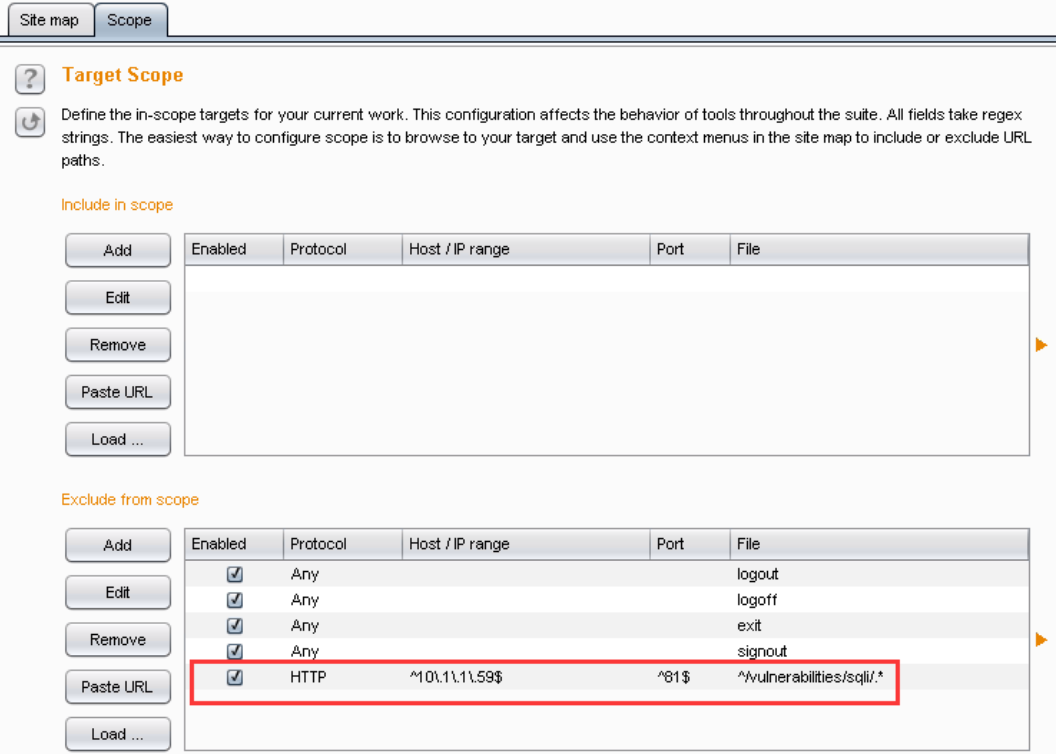Click Paste URL in Exclude from scope

(x=118, y=687)
